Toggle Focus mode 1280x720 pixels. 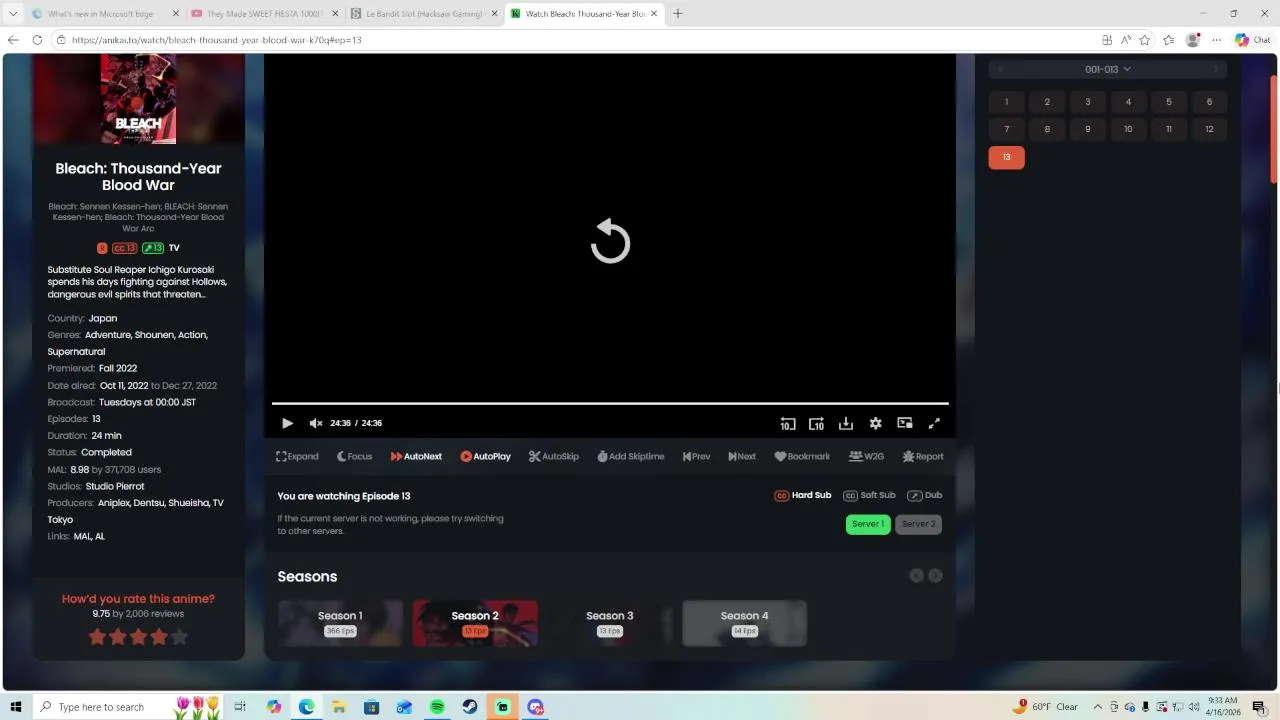coord(354,456)
